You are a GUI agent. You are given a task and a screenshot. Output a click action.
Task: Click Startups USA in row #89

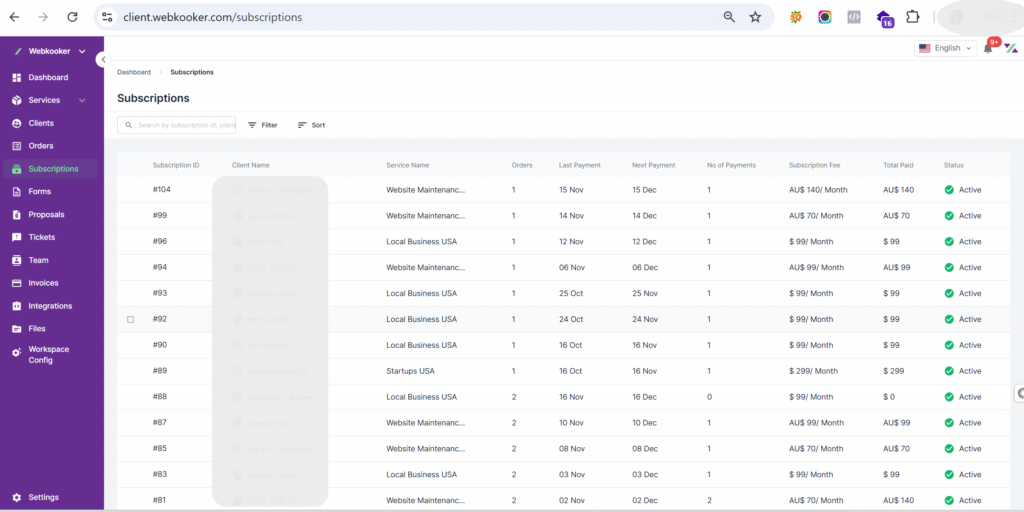[410, 371]
